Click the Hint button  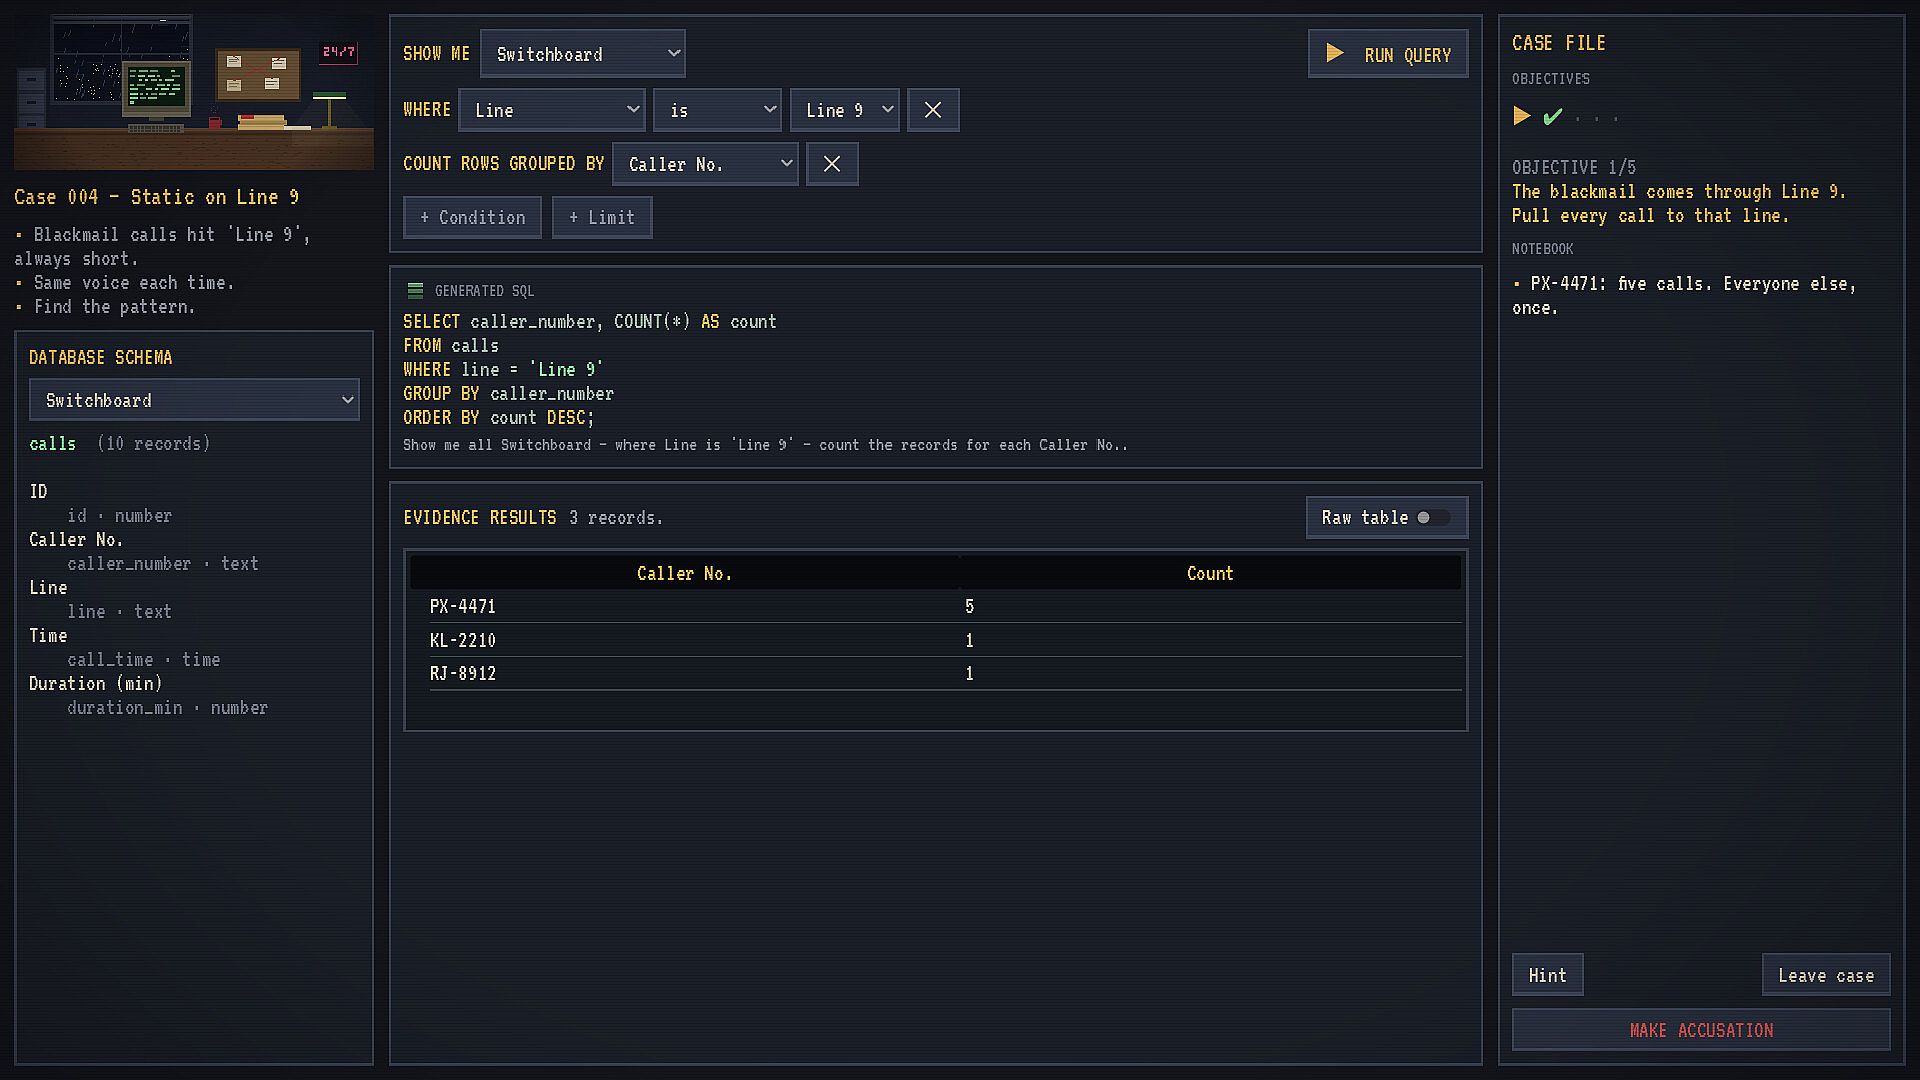tap(1547, 975)
